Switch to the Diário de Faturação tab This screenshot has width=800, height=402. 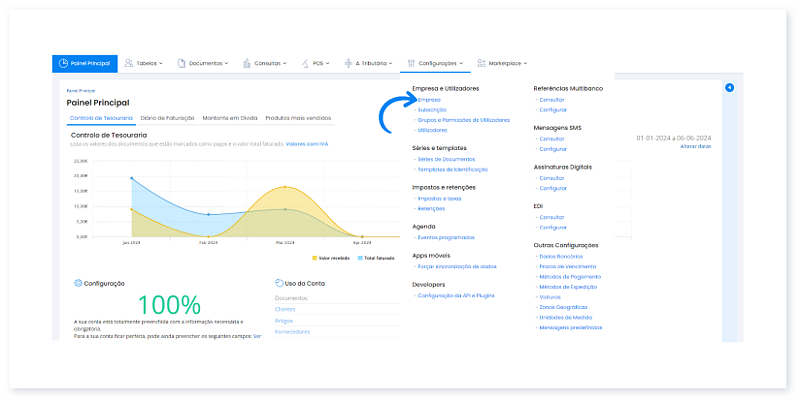[x=168, y=118]
